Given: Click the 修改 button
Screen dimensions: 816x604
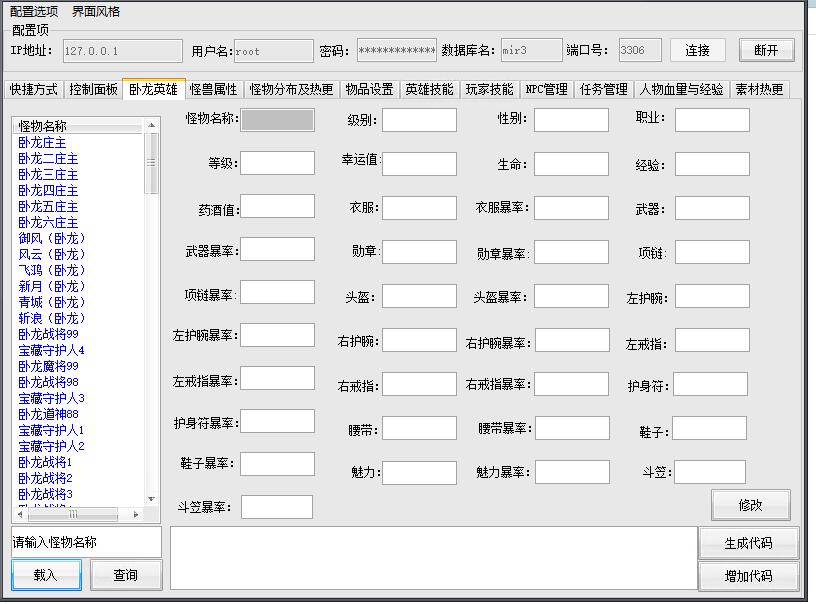Looking at the screenshot, I should pyautogui.click(x=750, y=505).
